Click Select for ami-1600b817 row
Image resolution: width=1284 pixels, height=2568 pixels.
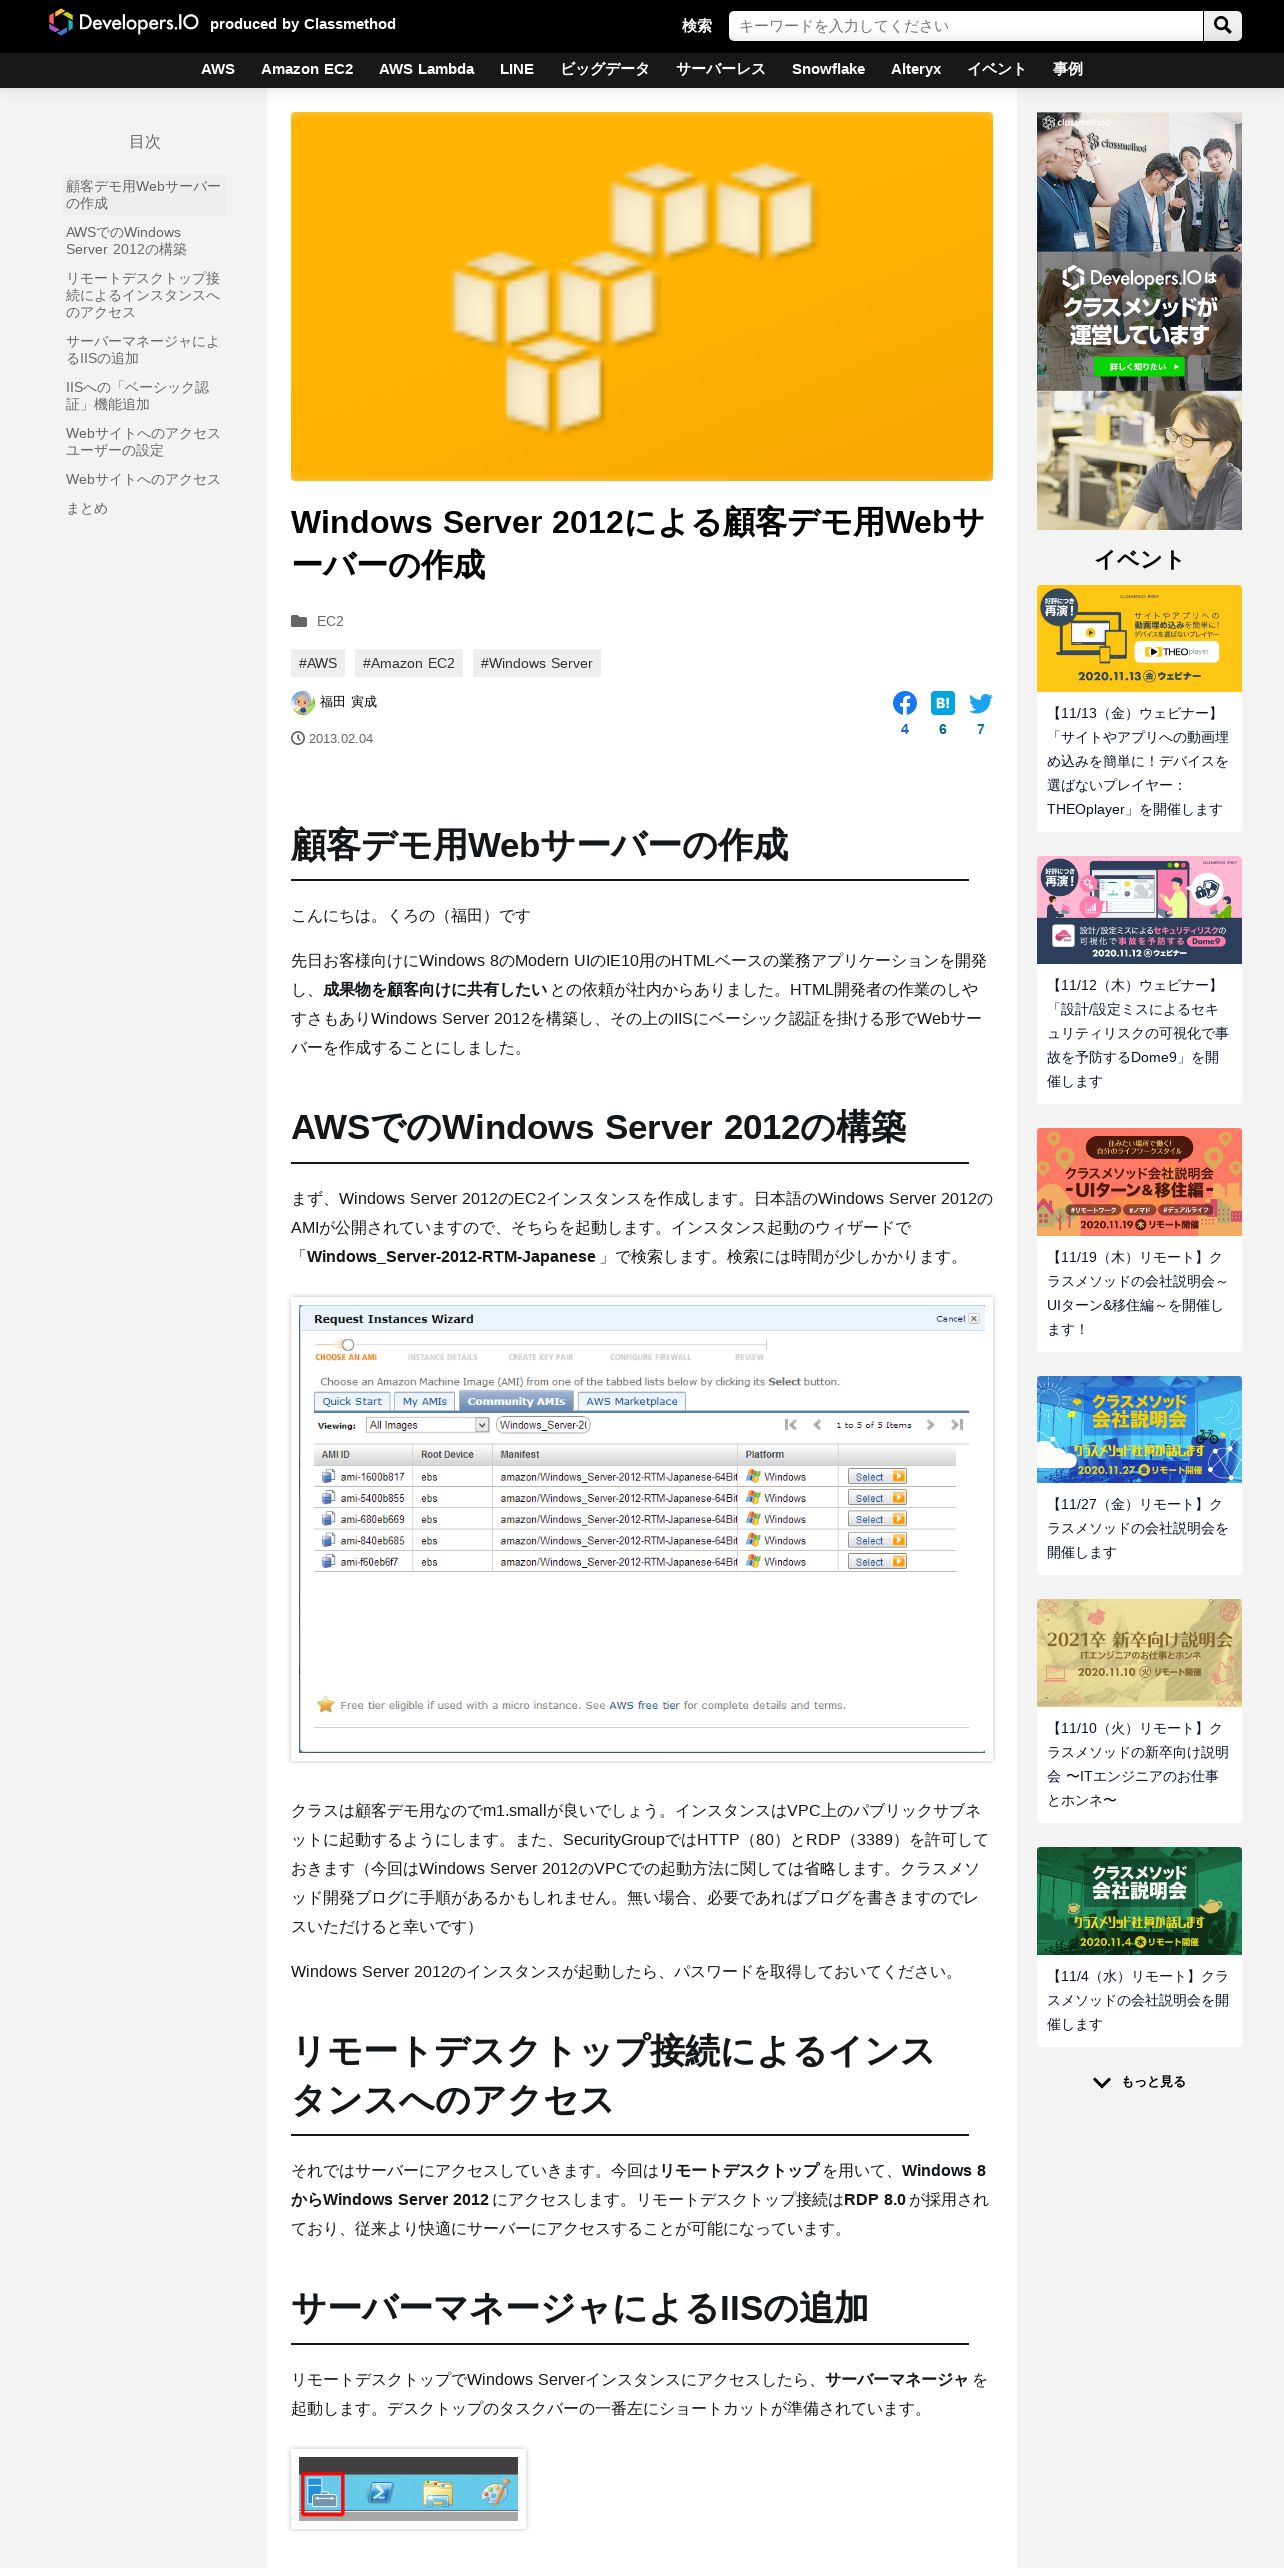[877, 1477]
